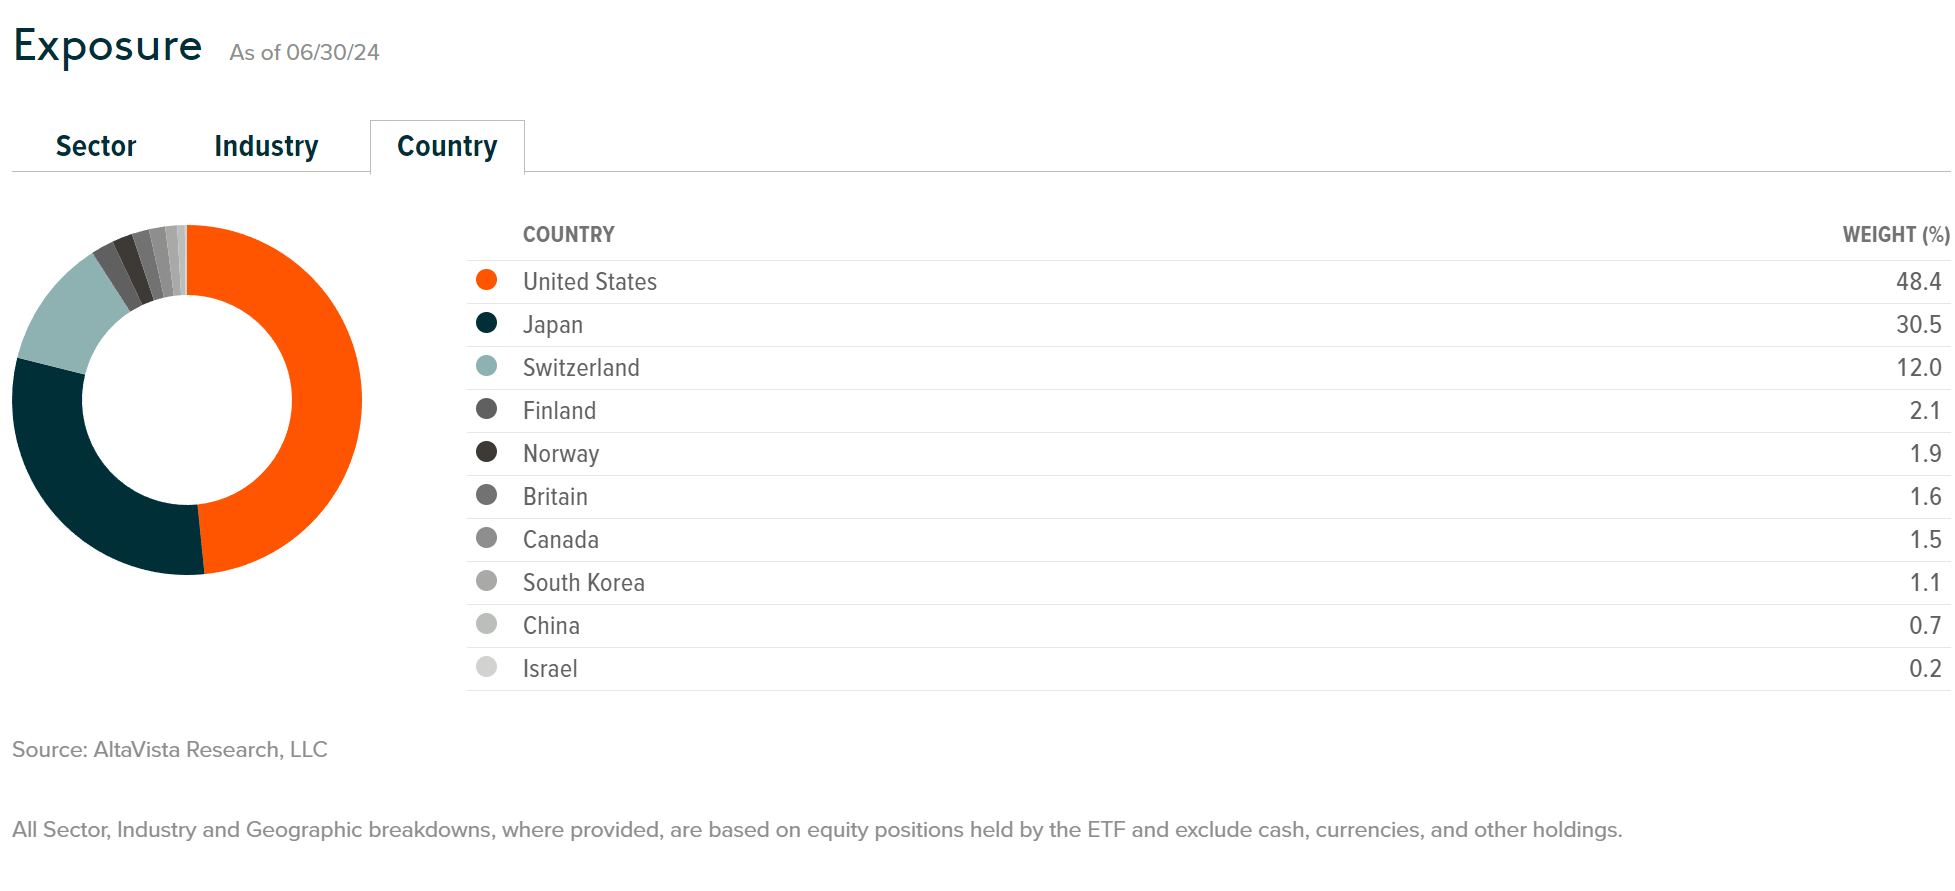Click the South Korea legend dot
Image resolution: width=1955 pixels, height=891 pixels.
click(489, 581)
